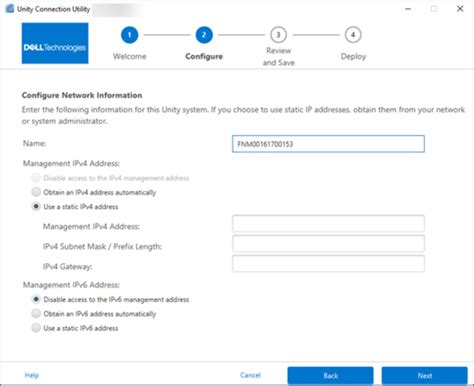Click the Welcome step label
This screenshot has height=386, width=474.
130,56
